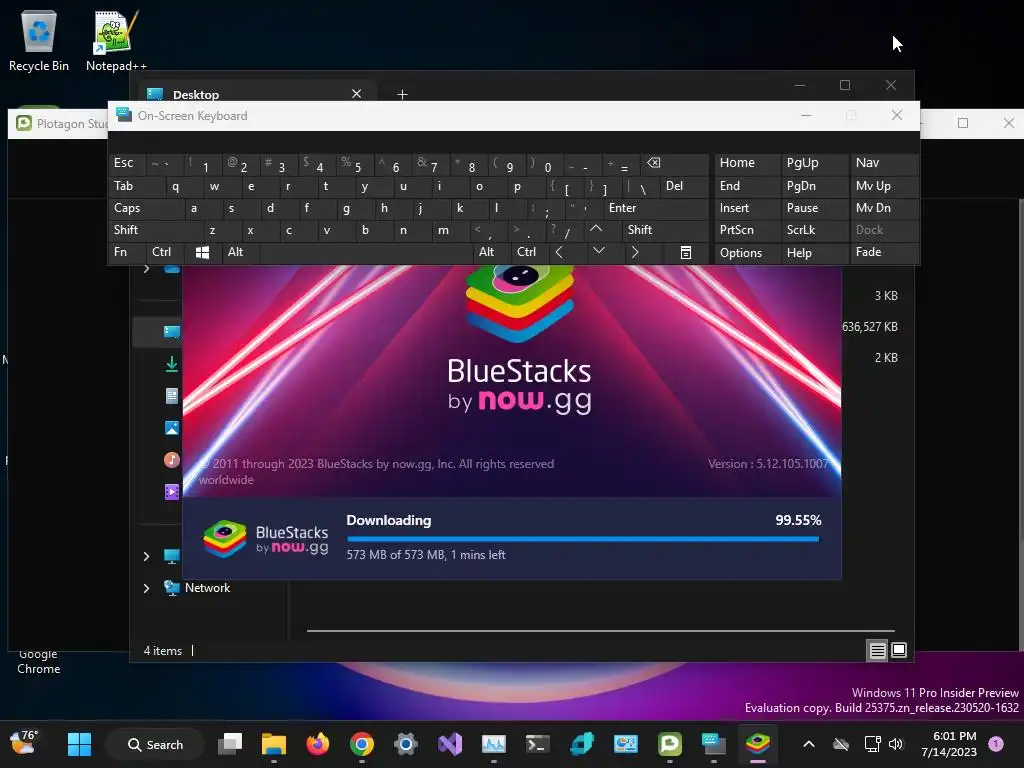Viewport: 1024px width, 768px height.
Task: Select the BlueStacks installer taskbar icon
Action: pos(758,744)
